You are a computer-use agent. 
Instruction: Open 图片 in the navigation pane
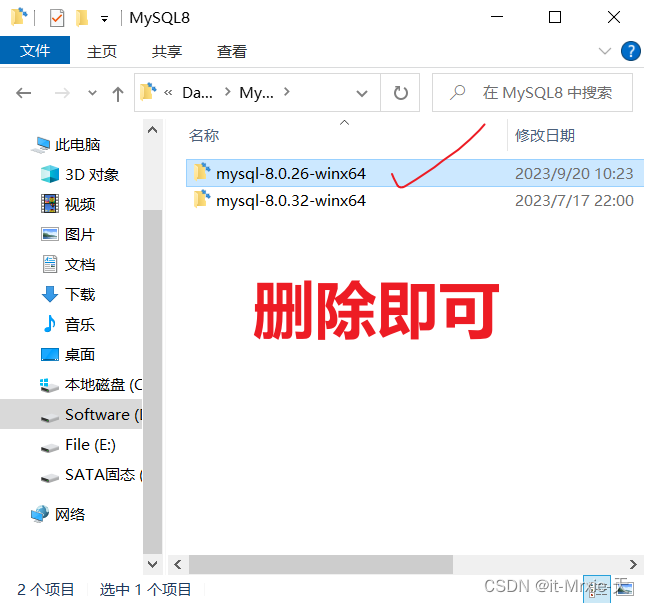point(68,234)
